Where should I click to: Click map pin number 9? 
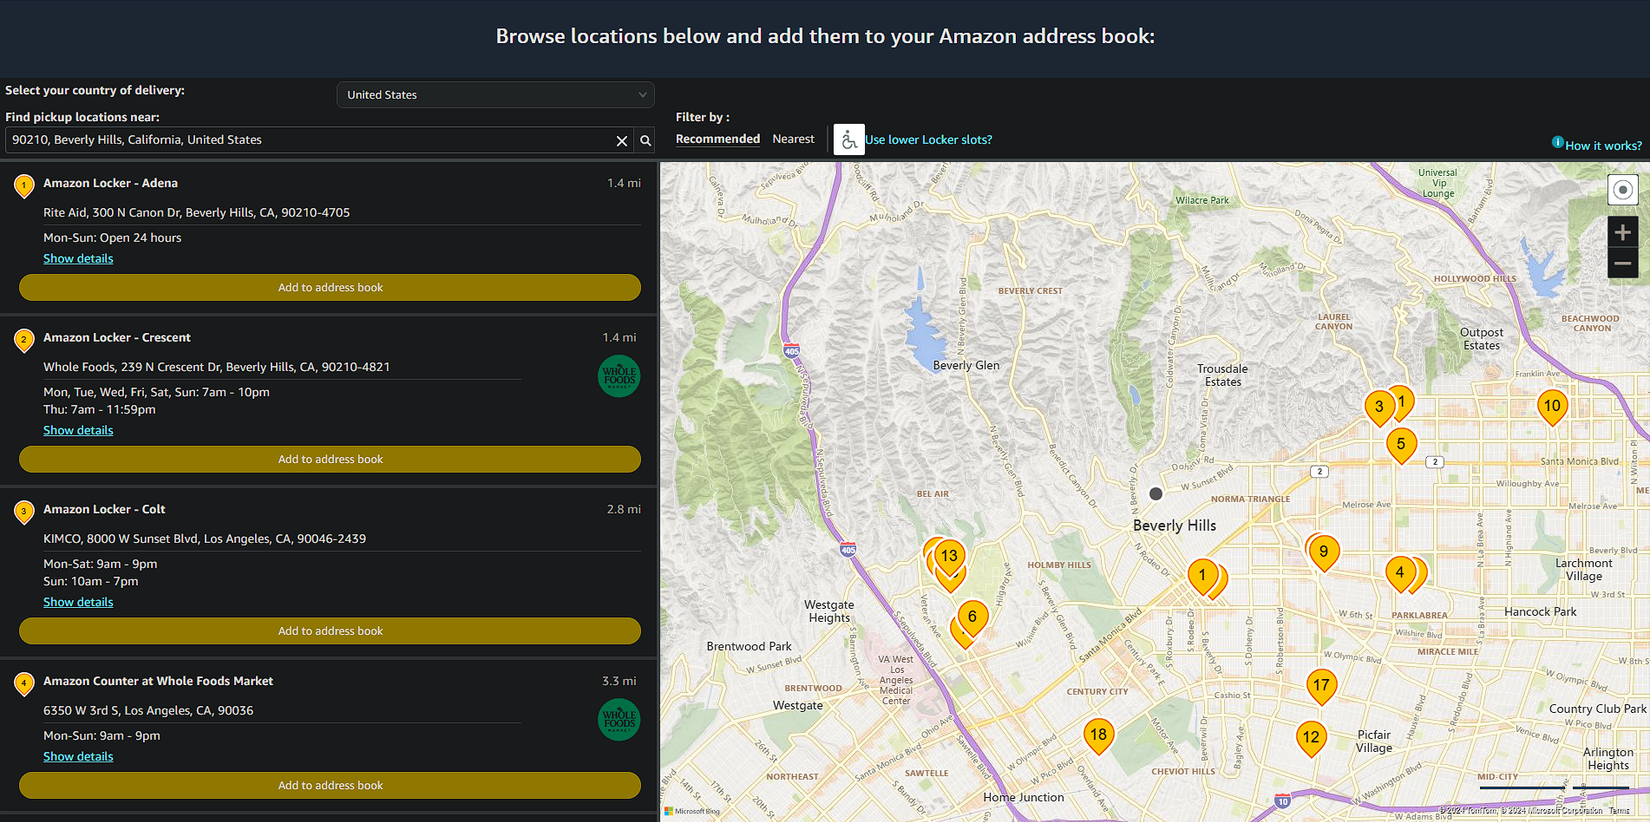pos(1323,552)
